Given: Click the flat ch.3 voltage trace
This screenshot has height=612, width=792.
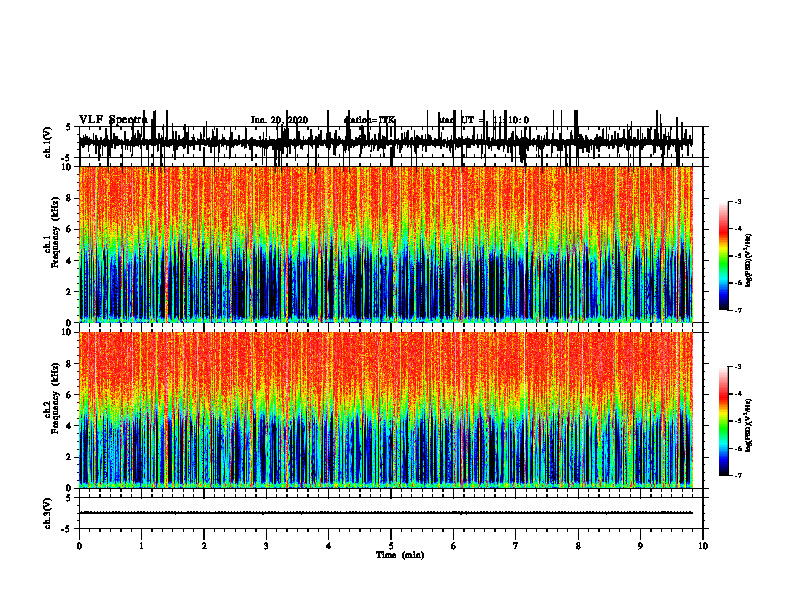Looking at the screenshot, I should tap(386, 513).
